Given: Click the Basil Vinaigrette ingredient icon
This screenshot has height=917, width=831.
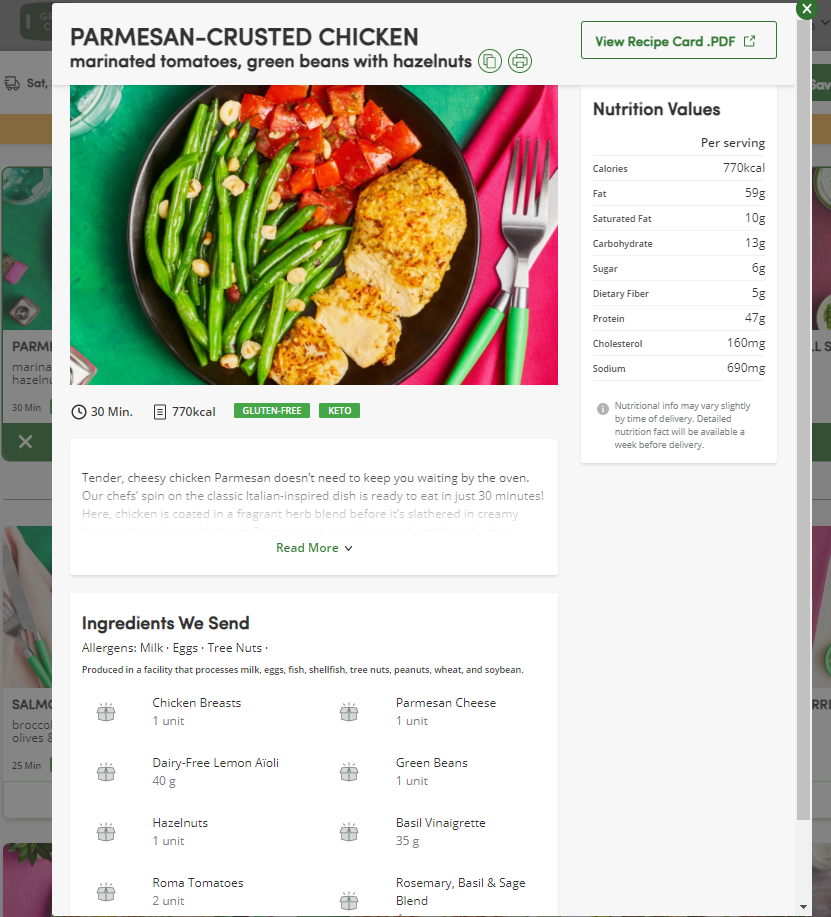Looking at the screenshot, I should tap(349, 832).
